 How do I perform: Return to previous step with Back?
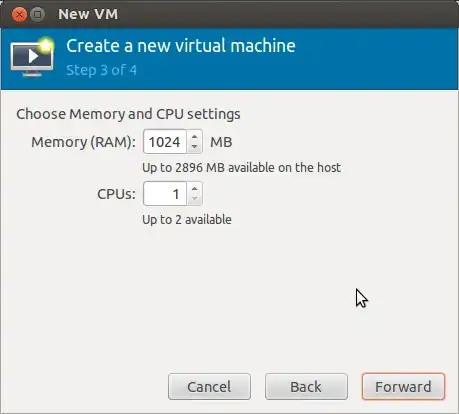click(306, 387)
